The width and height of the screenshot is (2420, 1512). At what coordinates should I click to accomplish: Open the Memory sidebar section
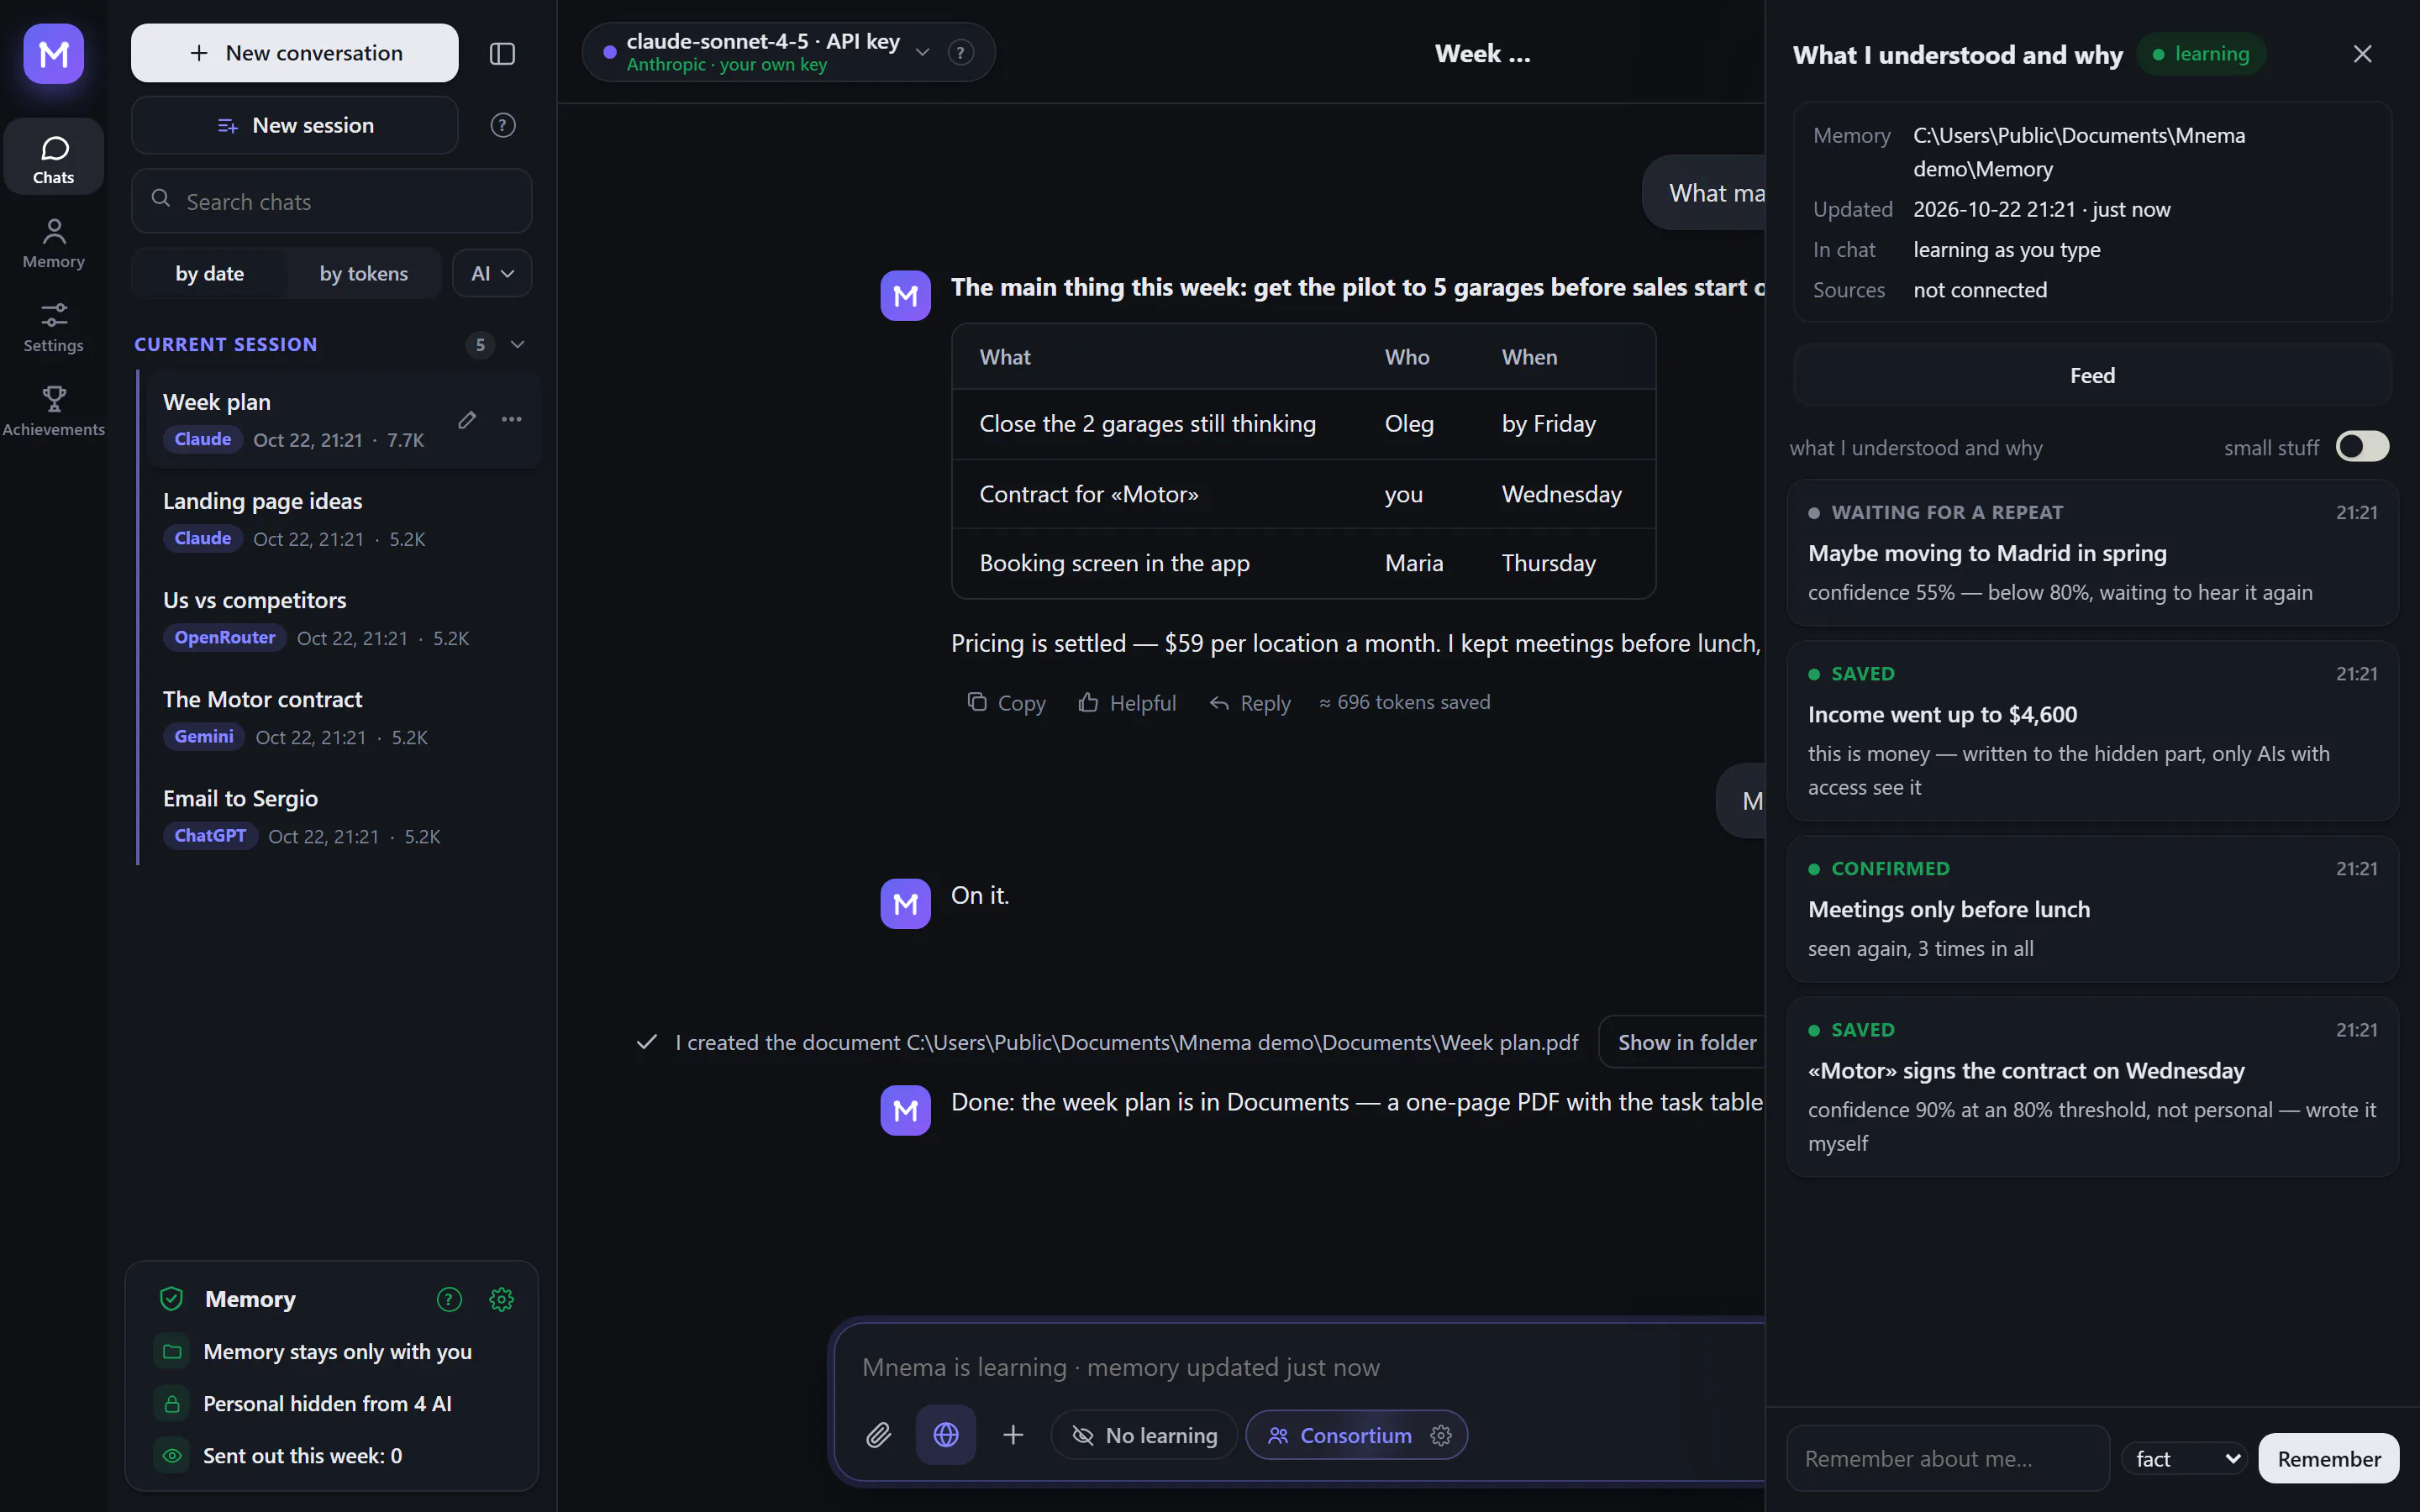click(54, 243)
